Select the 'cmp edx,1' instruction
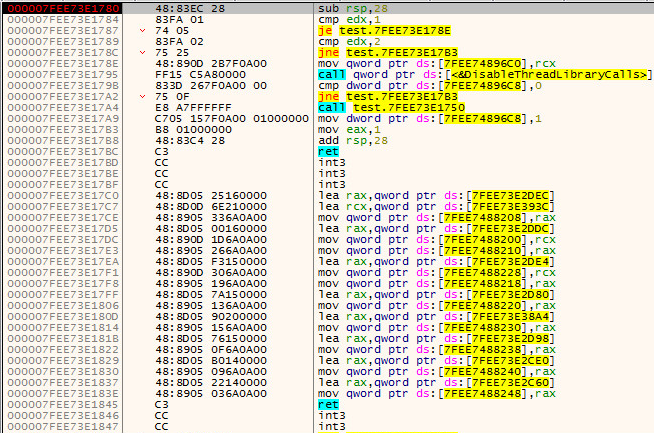 click(350, 20)
